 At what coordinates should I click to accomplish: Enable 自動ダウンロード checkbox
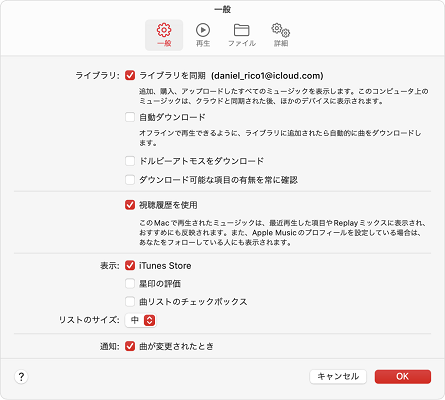tap(130, 117)
